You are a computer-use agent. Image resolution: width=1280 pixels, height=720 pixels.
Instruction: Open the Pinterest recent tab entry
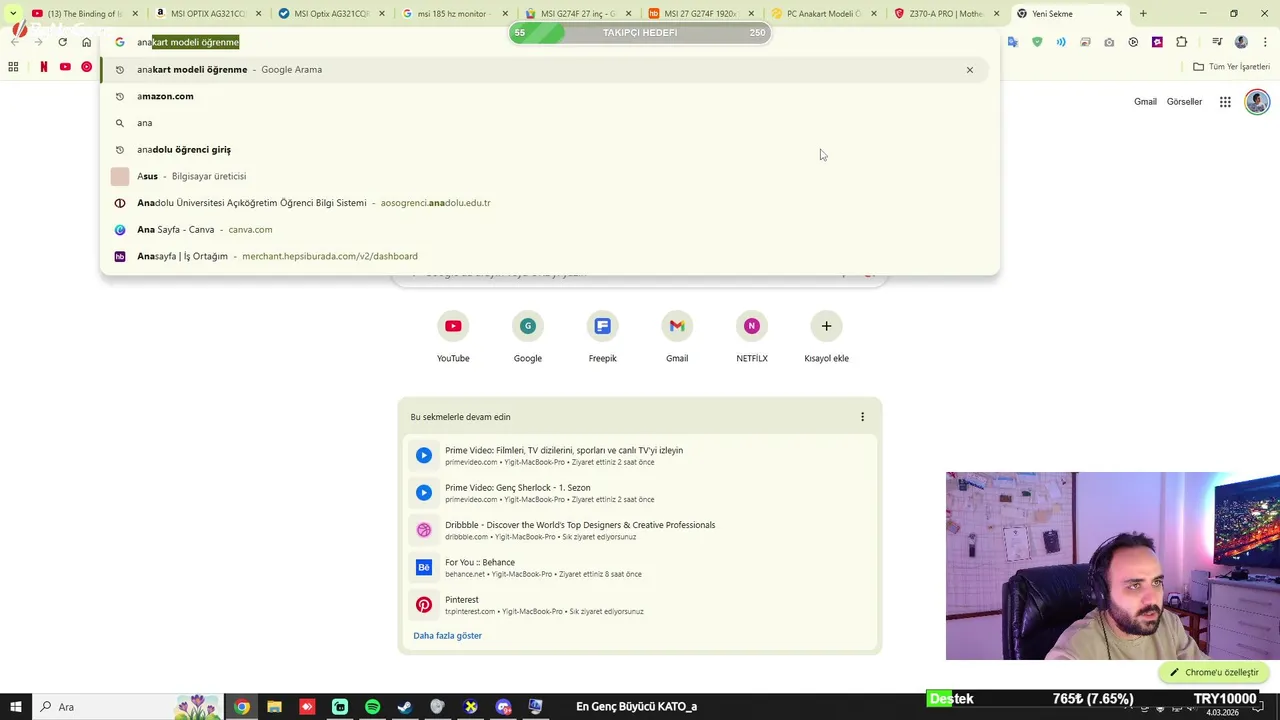tap(640, 605)
